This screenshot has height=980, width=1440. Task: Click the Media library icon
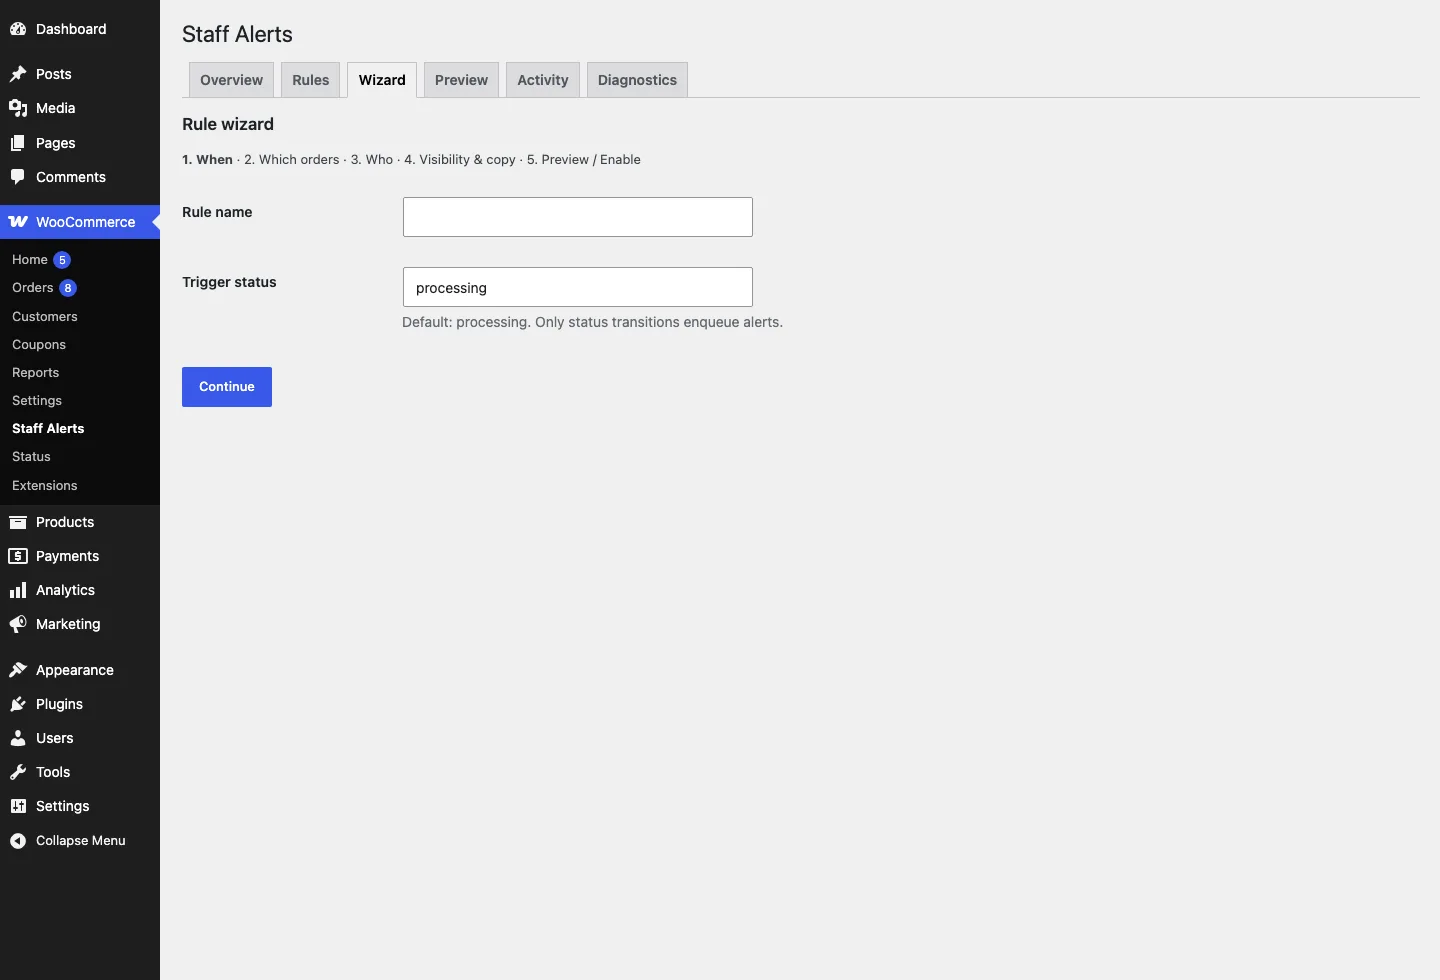point(18,108)
